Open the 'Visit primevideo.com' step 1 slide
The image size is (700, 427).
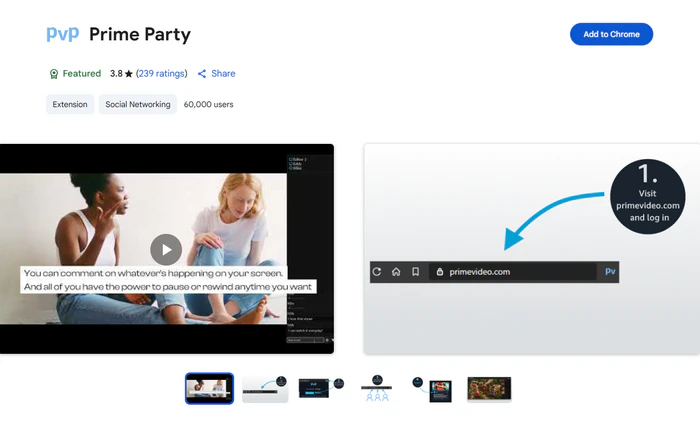coord(531,248)
